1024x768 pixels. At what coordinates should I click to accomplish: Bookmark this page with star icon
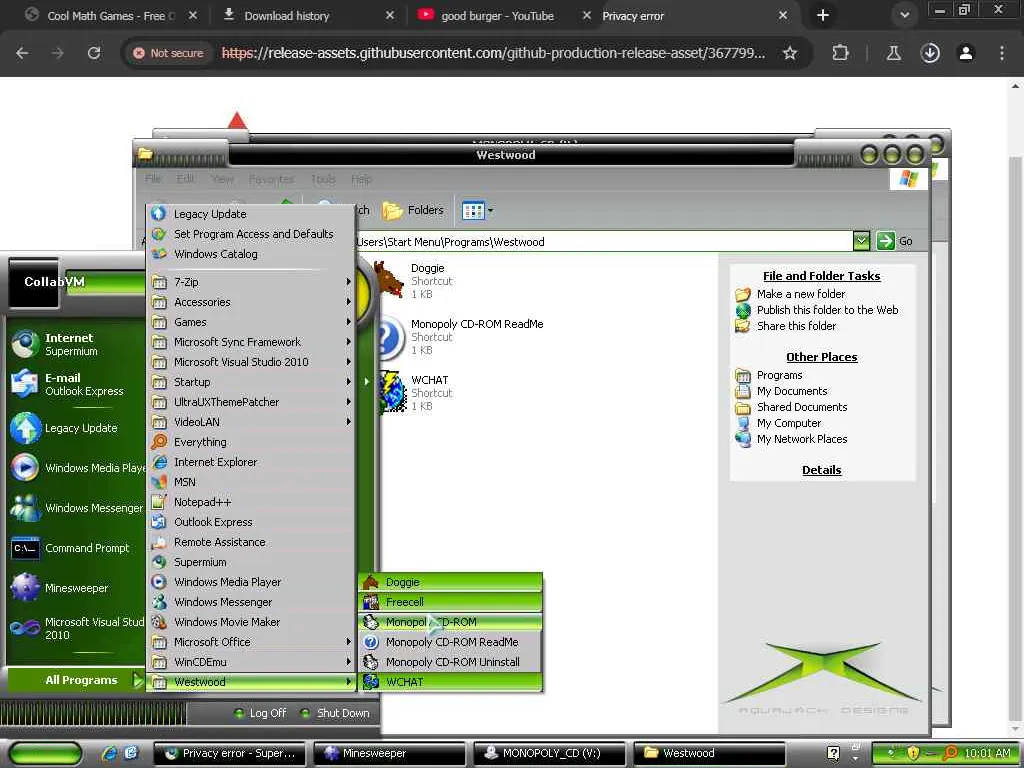click(790, 53)
